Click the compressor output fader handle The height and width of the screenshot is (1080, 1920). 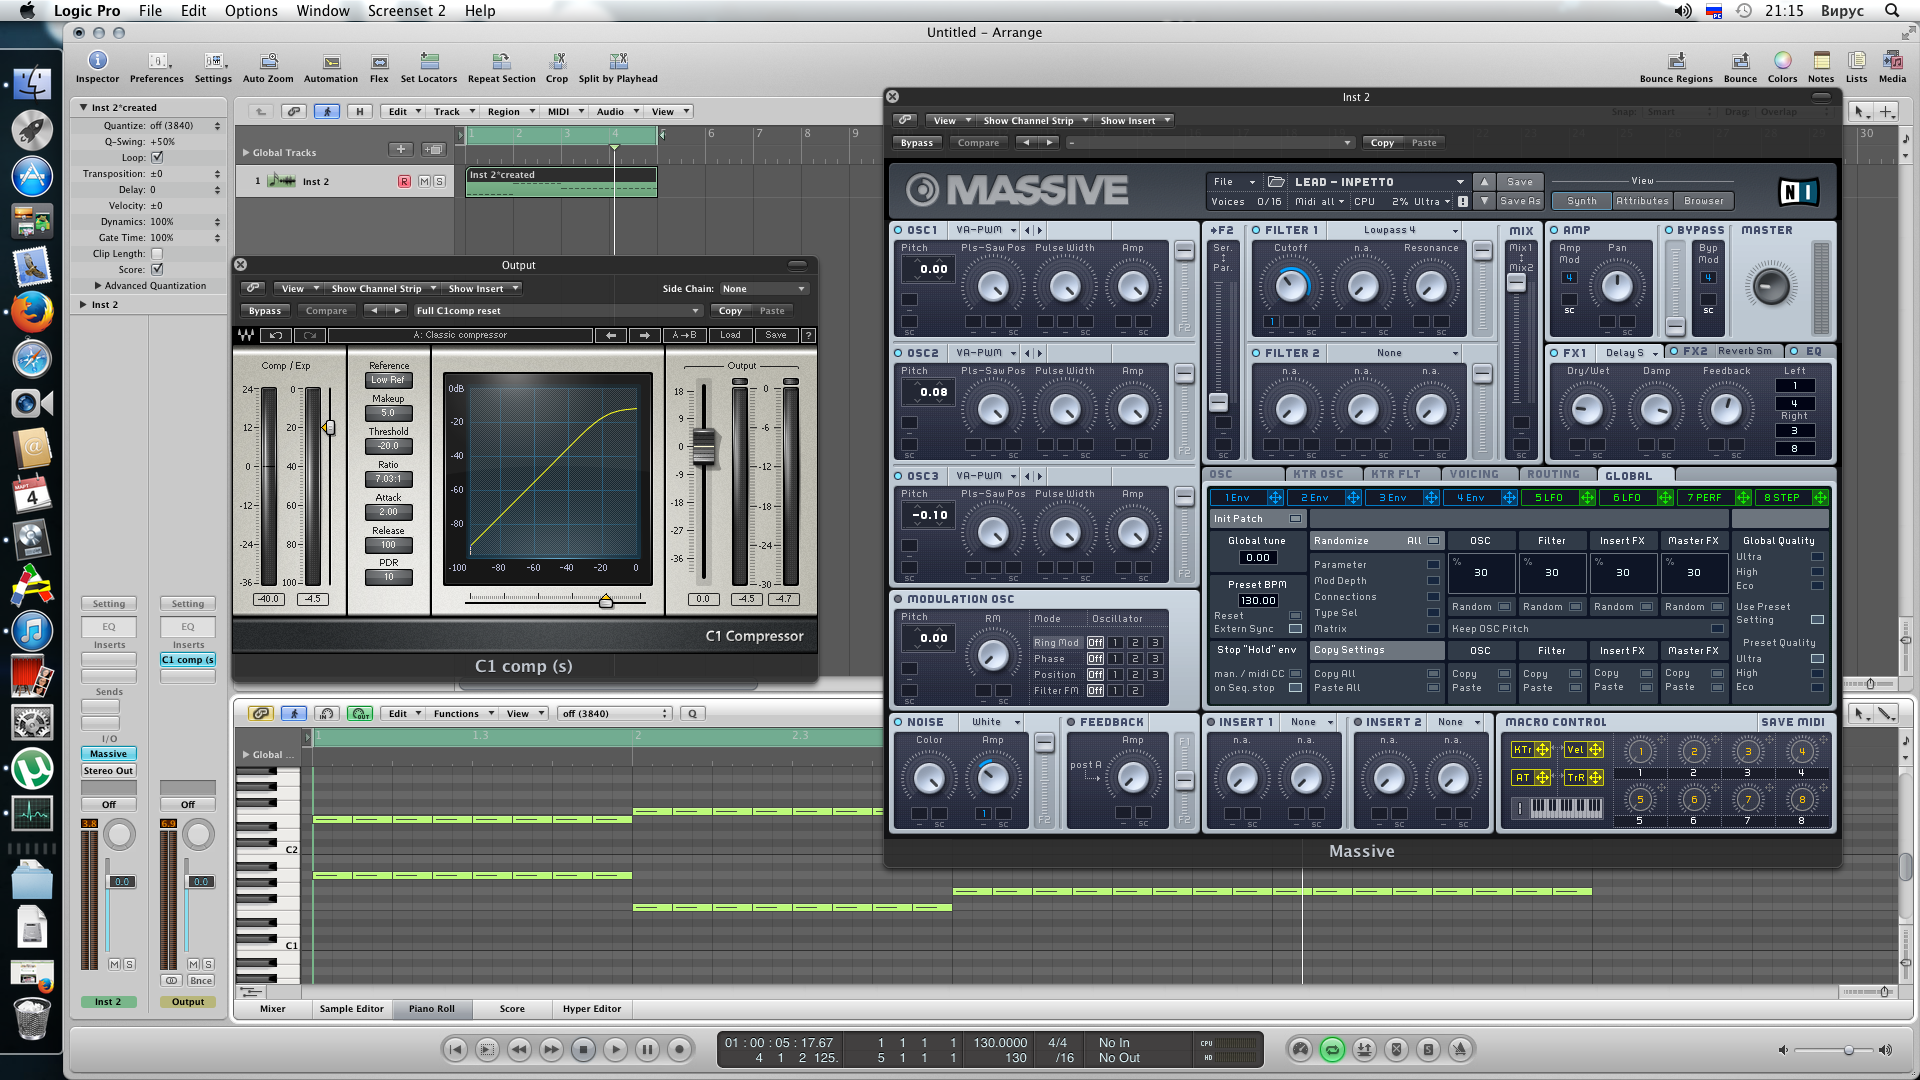coord(704,446)
